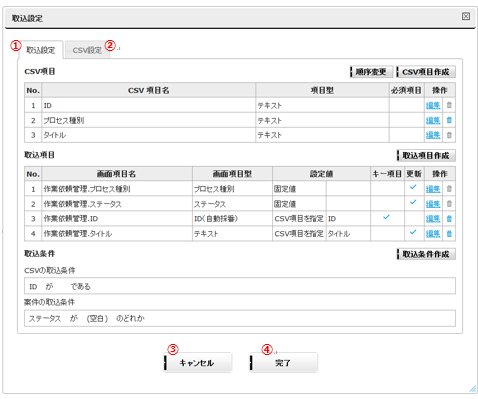Select the 取込設定 tab

coord(41,50)
